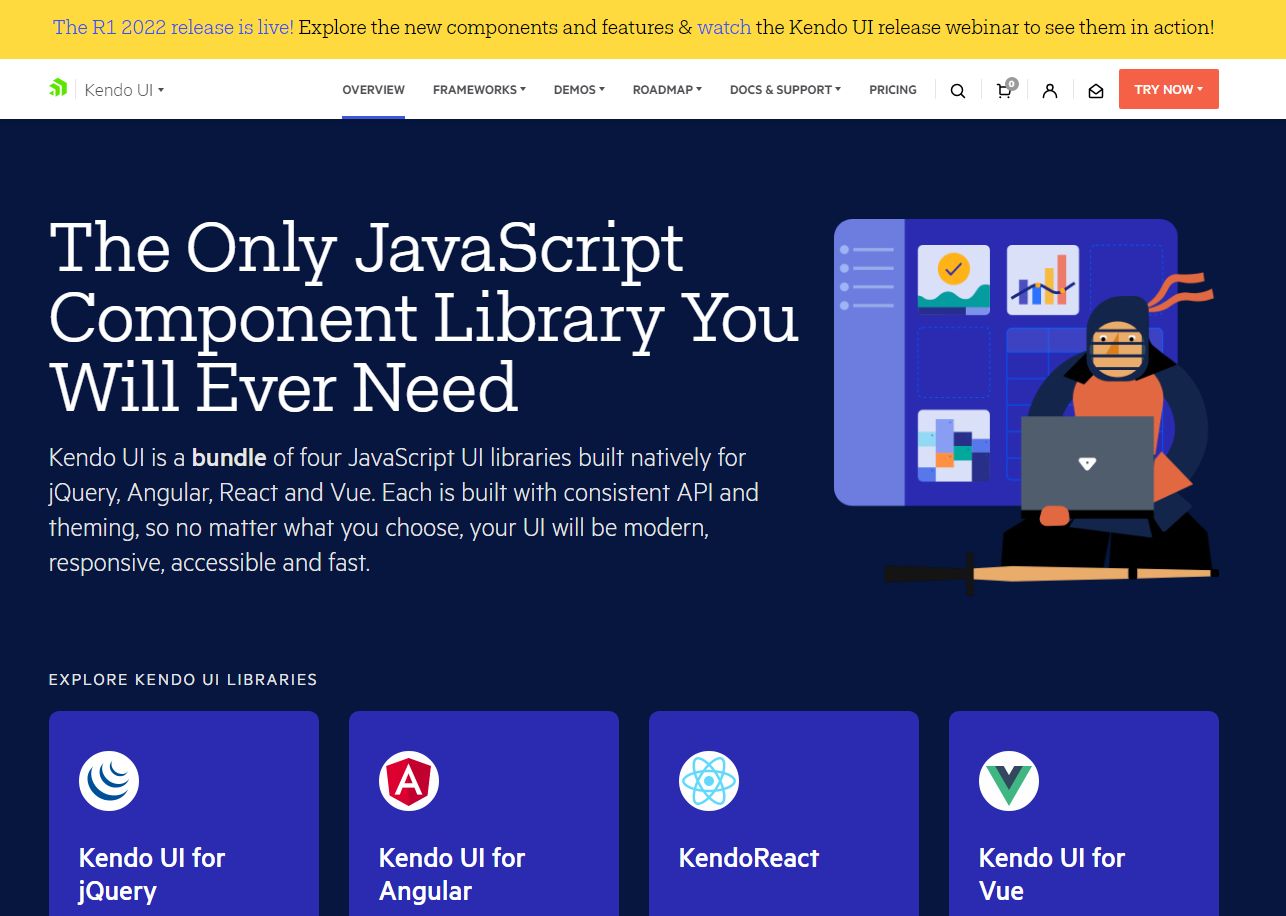Viewport: 1286px width, 916px height.
Task: Open the search magnifier icon
Action: (x=957, y=91)
